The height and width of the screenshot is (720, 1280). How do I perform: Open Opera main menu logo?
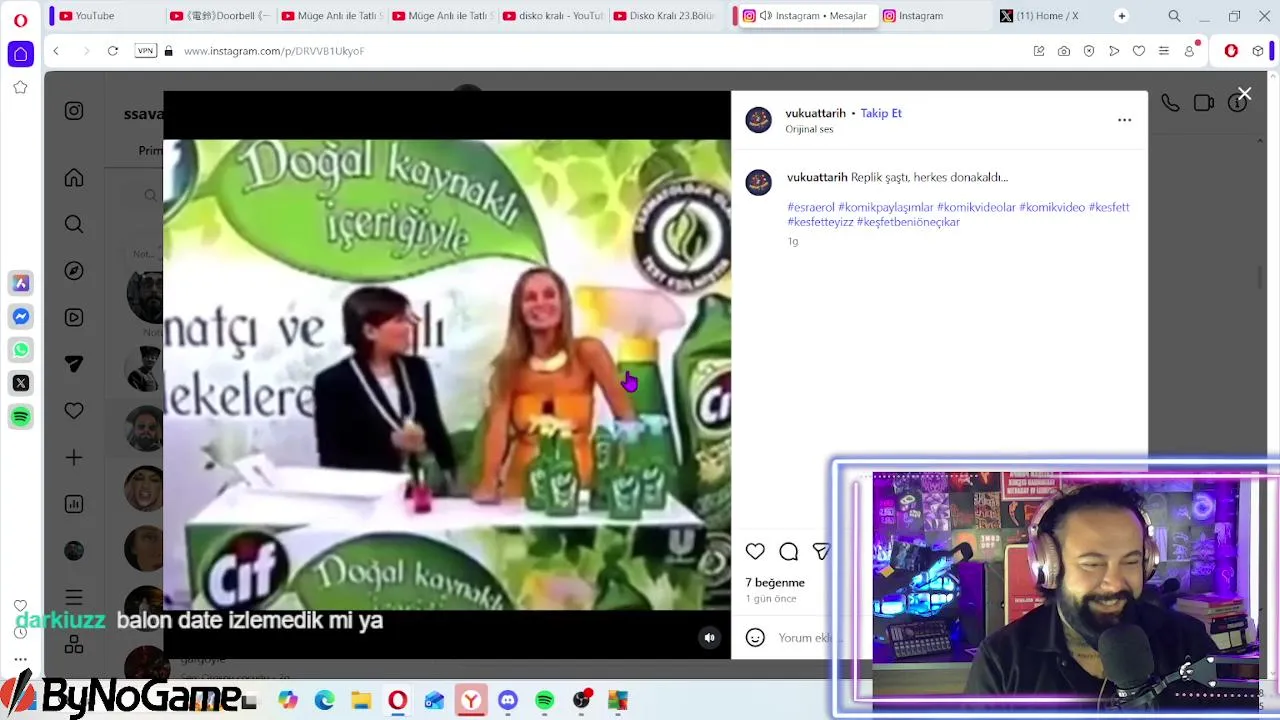point(20,19)
